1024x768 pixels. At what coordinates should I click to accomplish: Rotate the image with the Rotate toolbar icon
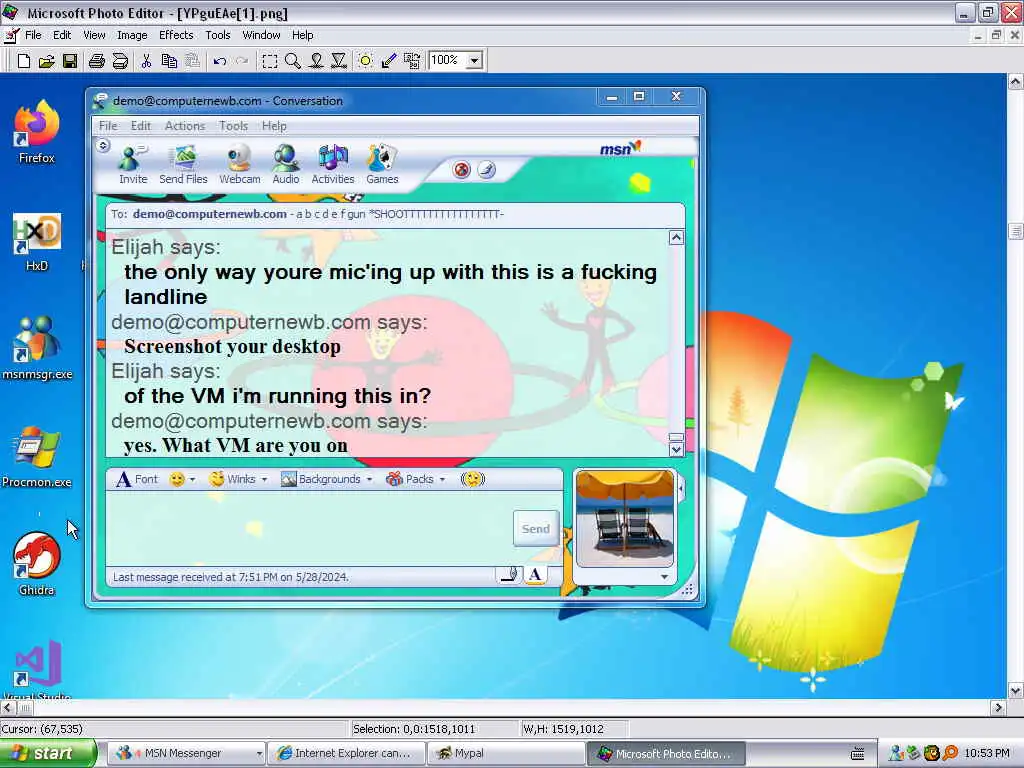(411, 61)
